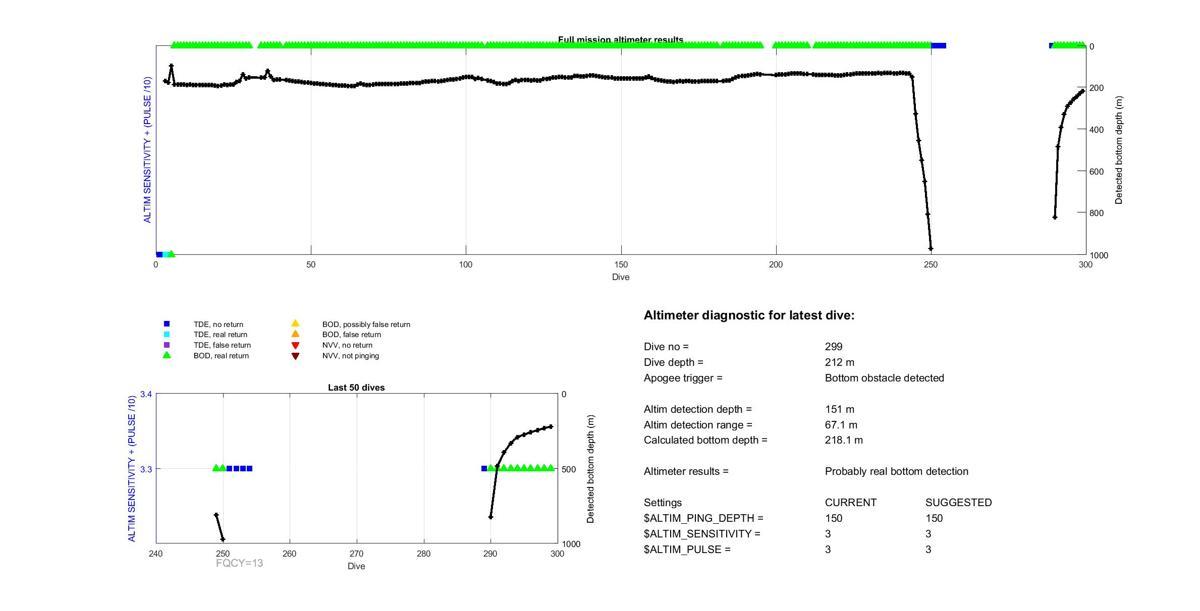Select the suggested value 150 for ALTIM_PING_DEPTH
The image size is (1200, 611).
pyautogui.click(x=934, y=518)
